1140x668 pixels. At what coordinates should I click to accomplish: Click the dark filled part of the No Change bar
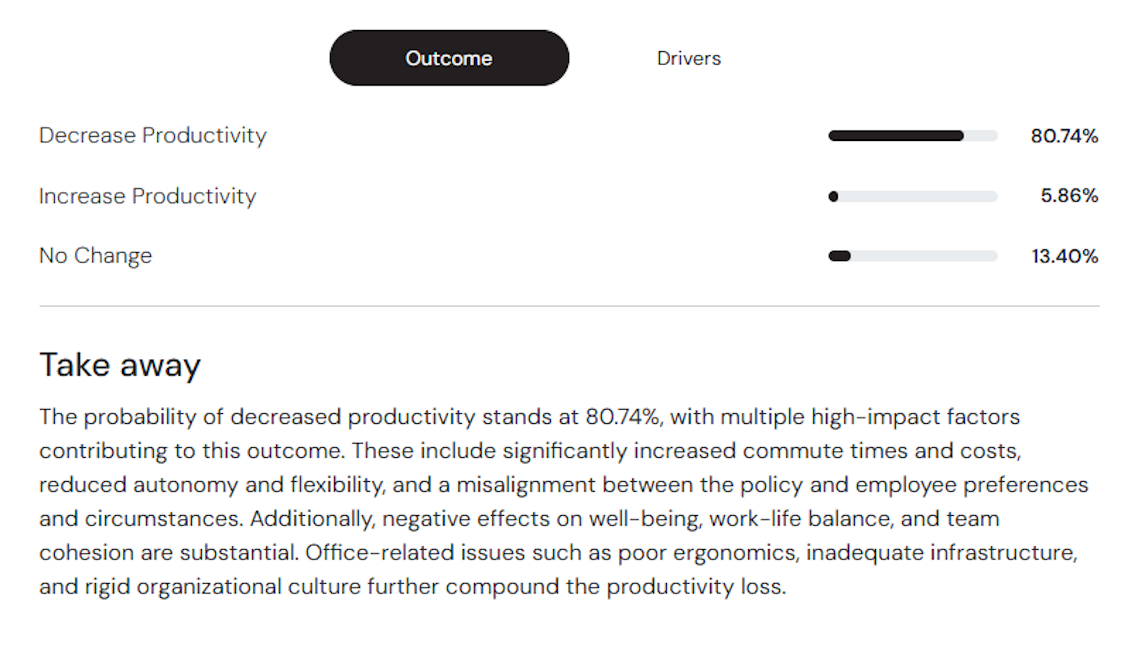[840, 257]
